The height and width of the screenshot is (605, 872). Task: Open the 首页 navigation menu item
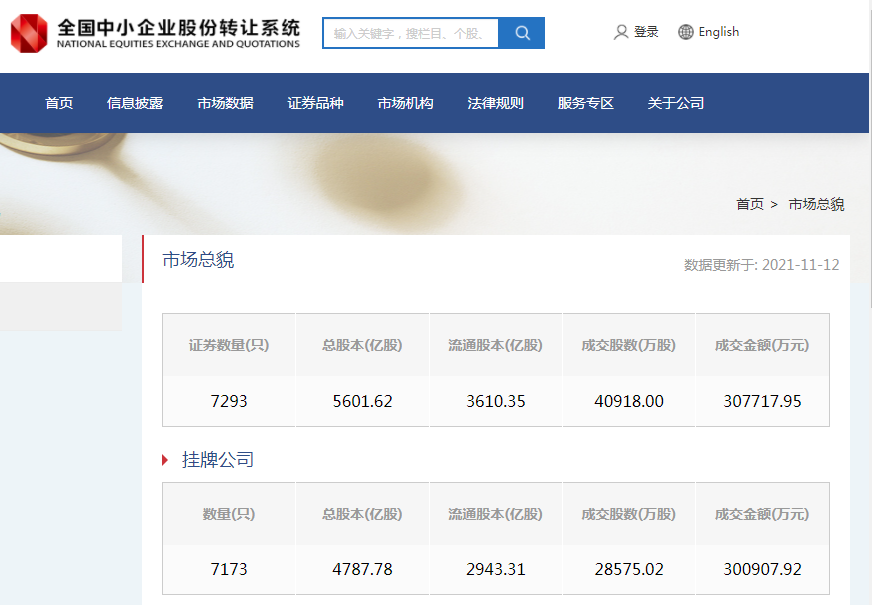59,103
